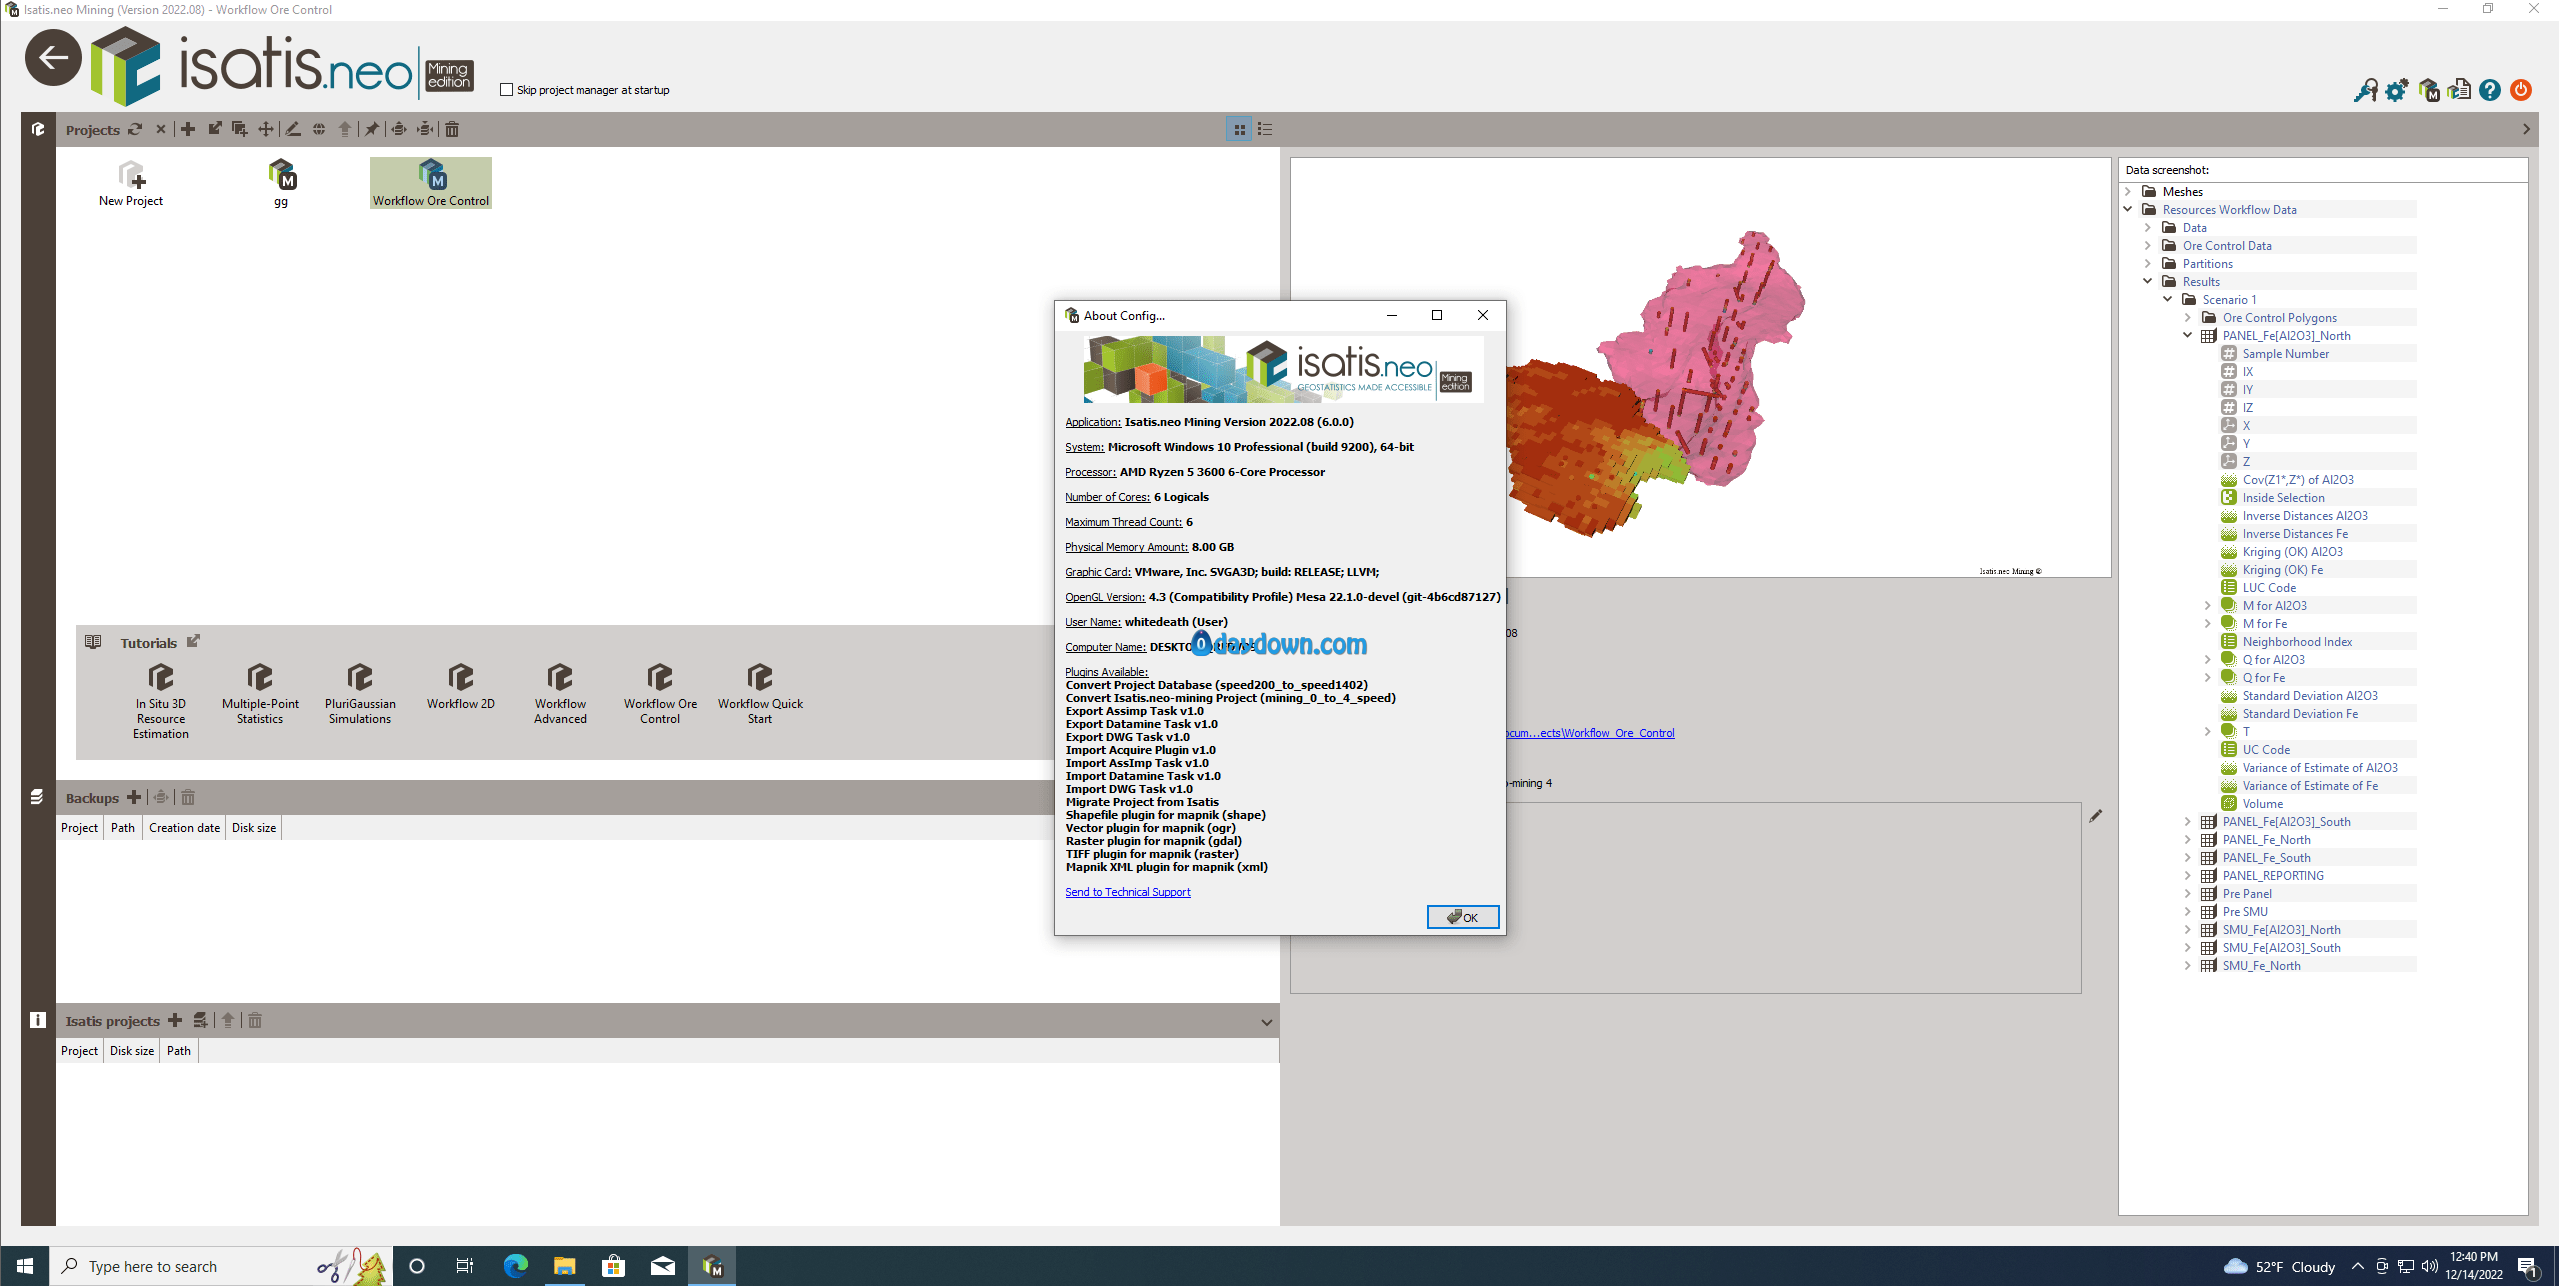Toggle Skip project manager at startup checkbox
Image resolution: width=2559 pixels, height=1286 pixels.
point(507,90)
